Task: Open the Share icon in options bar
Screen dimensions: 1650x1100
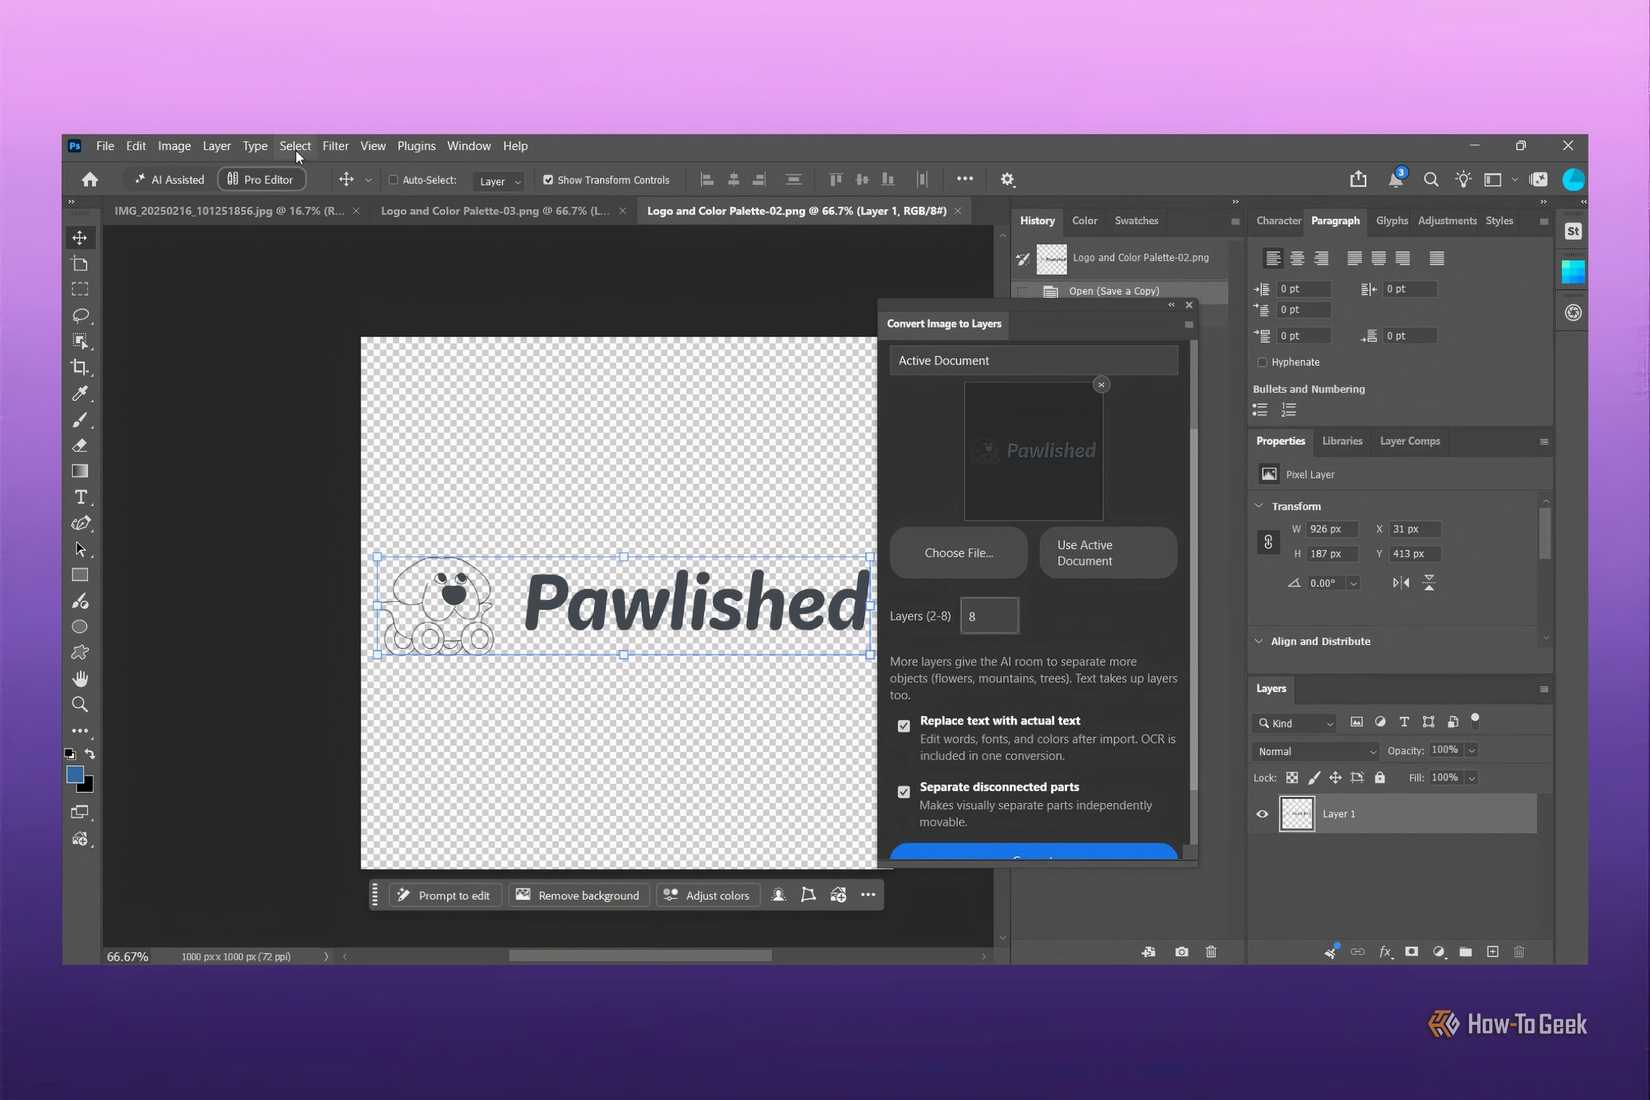Action: click(x=1358, y=180)
